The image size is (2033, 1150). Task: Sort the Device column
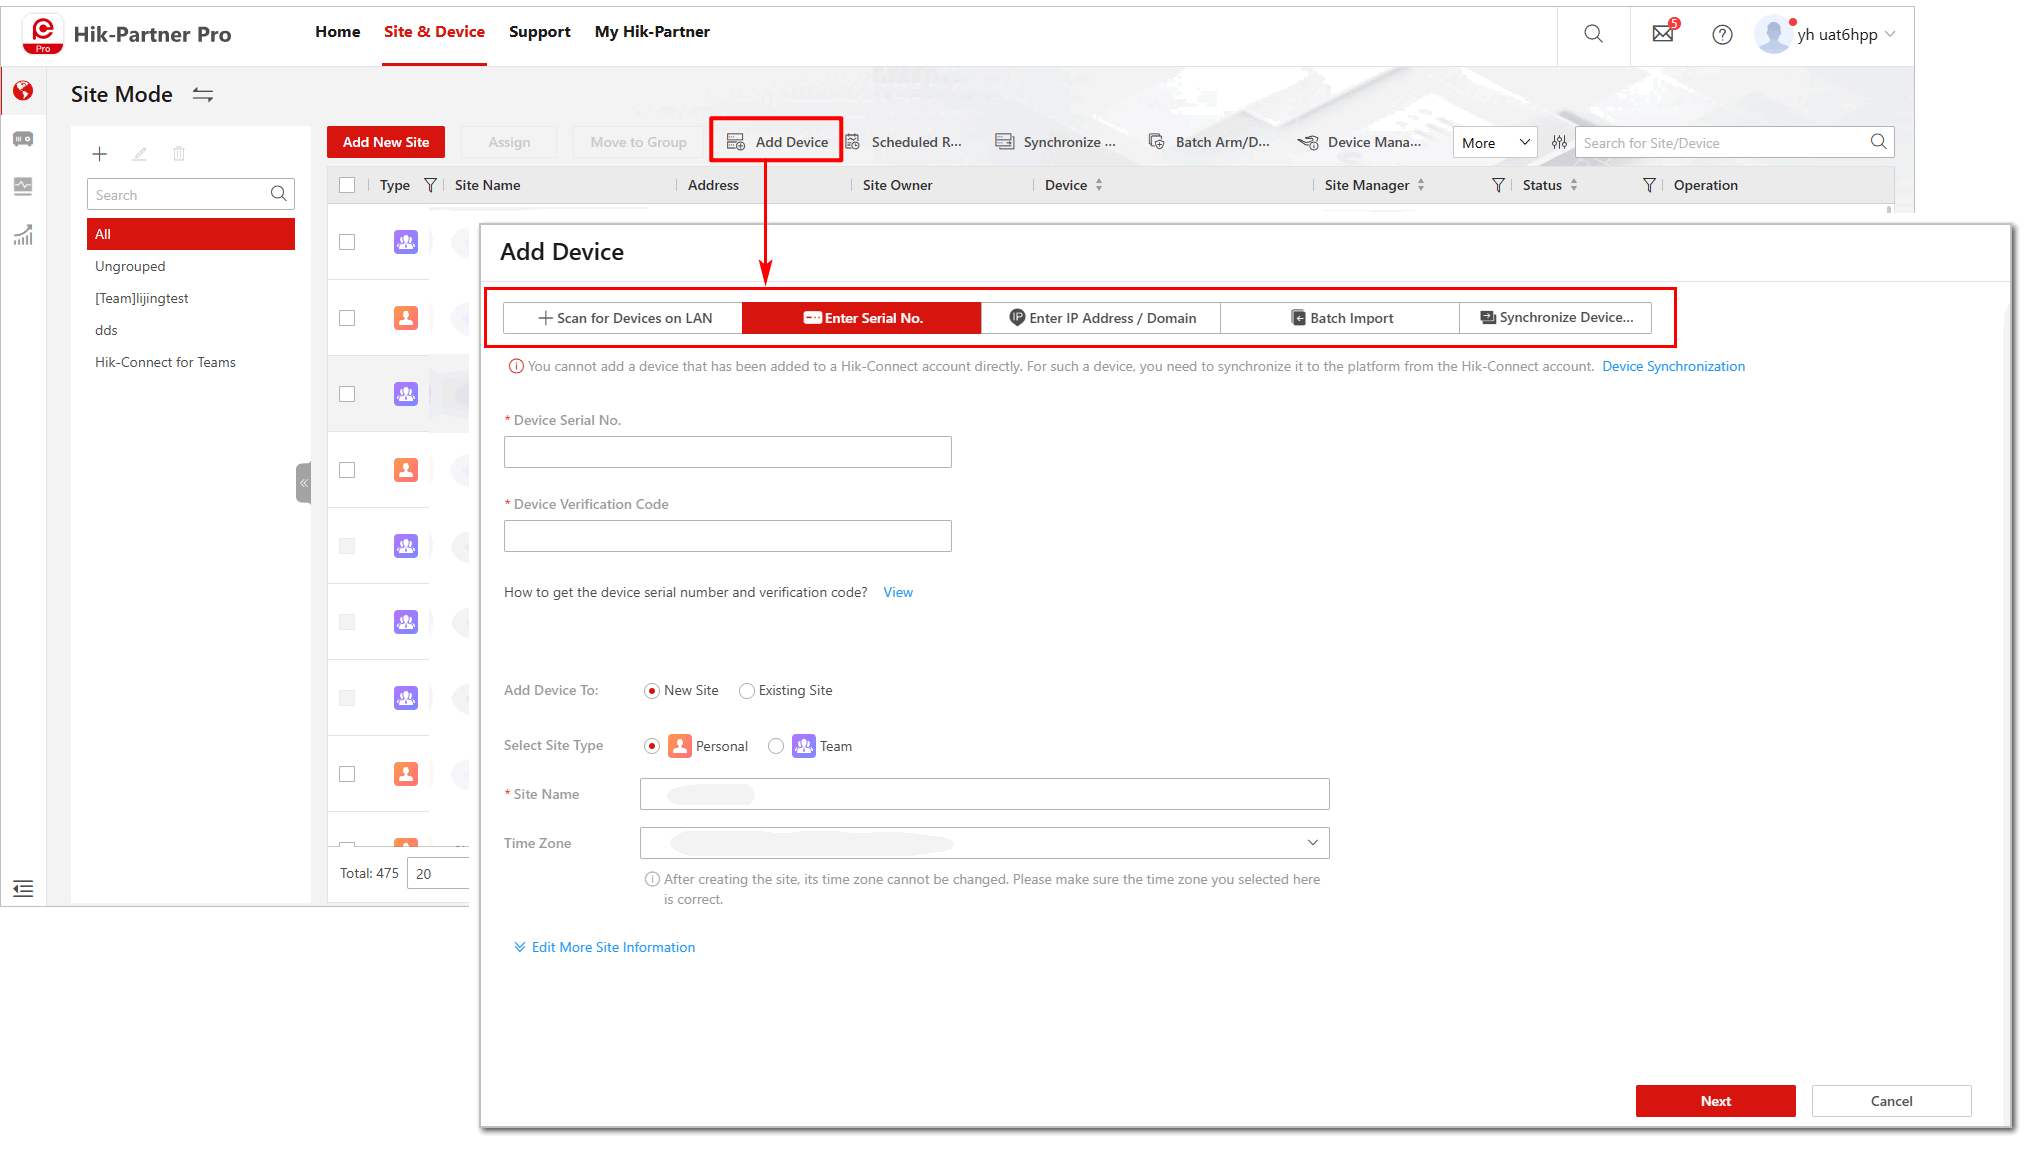1099,185
